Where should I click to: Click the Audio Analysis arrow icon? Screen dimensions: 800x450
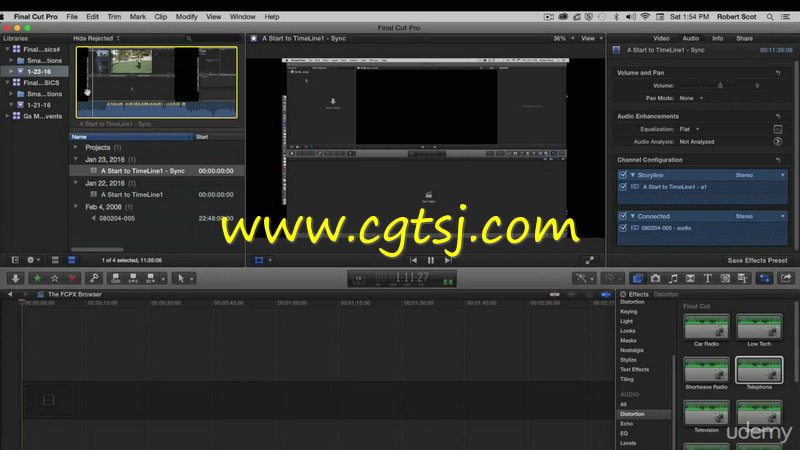778,141
